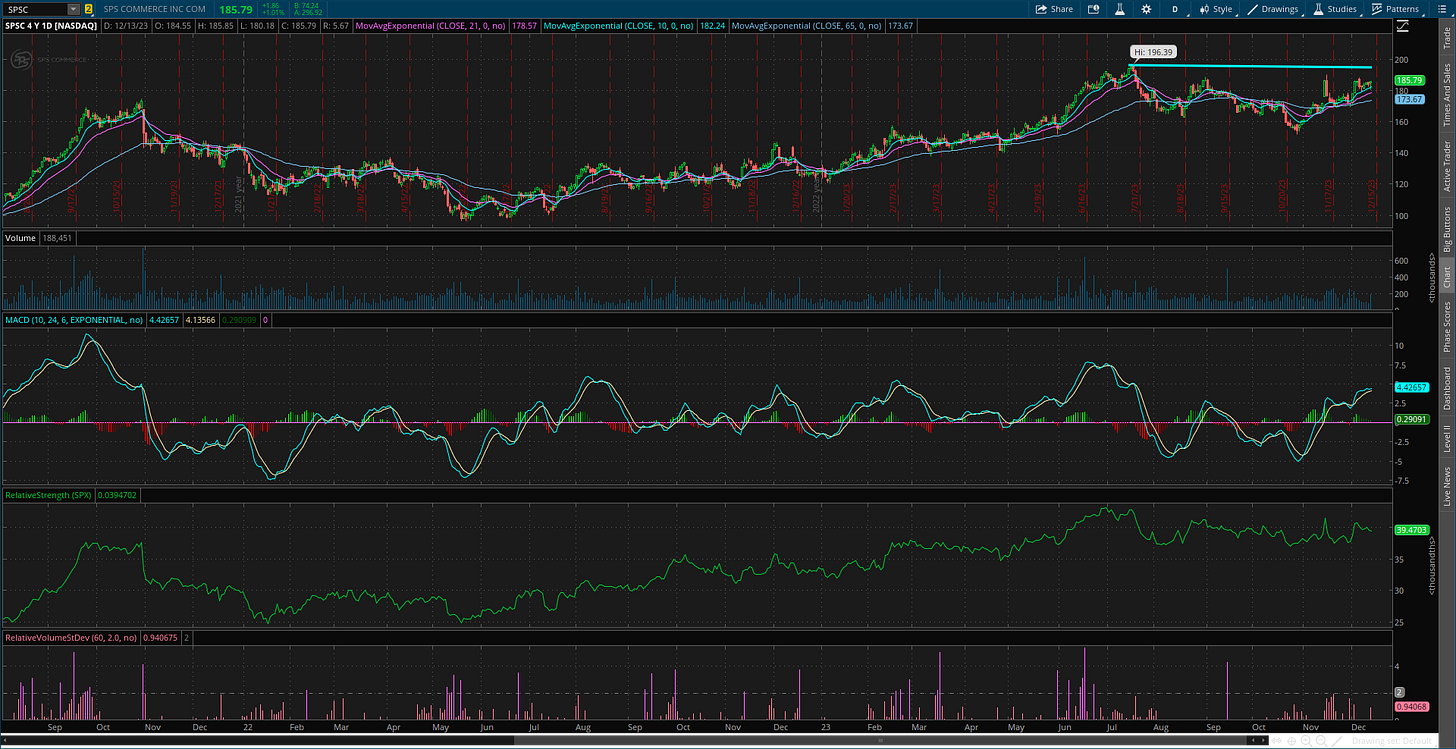Click the Volume study label

click(21, 238)
